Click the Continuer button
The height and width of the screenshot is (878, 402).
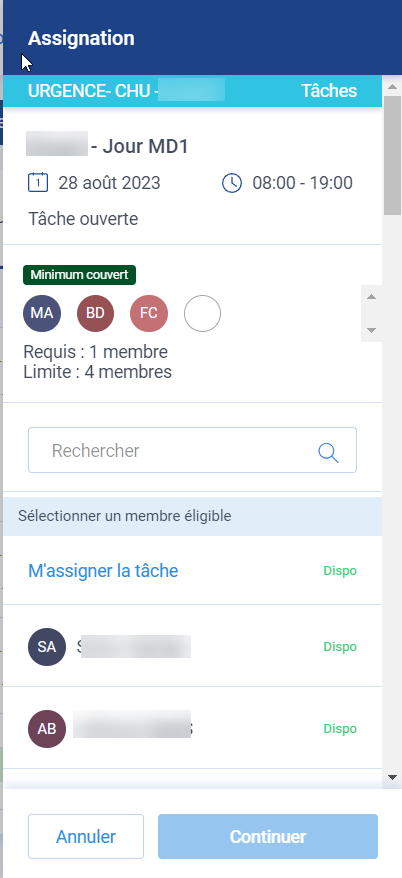(x=268, y=837)
